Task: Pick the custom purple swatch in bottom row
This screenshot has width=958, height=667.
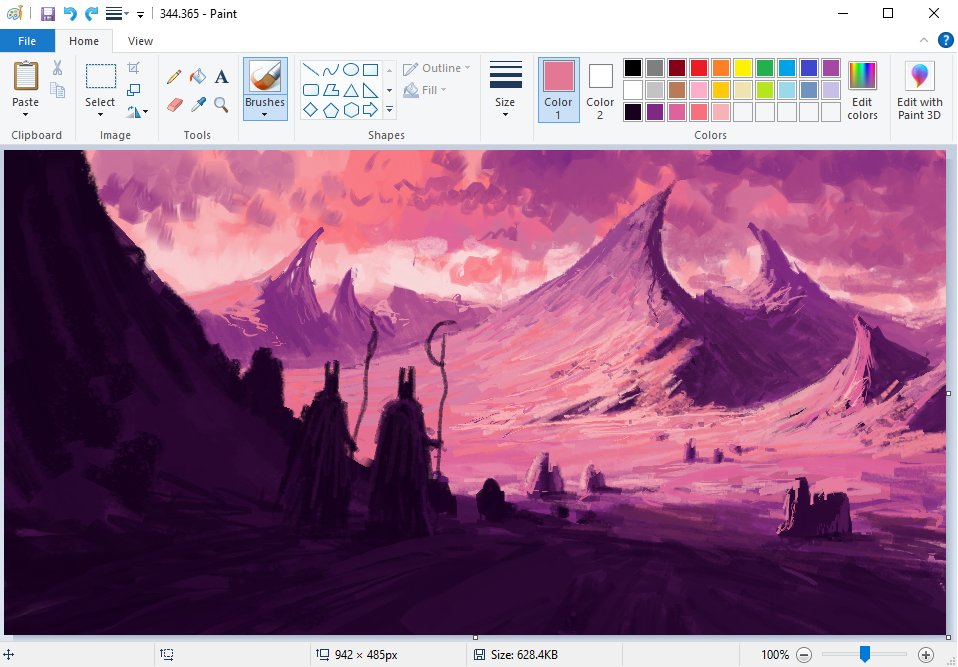Action: (x=655, y=112)
